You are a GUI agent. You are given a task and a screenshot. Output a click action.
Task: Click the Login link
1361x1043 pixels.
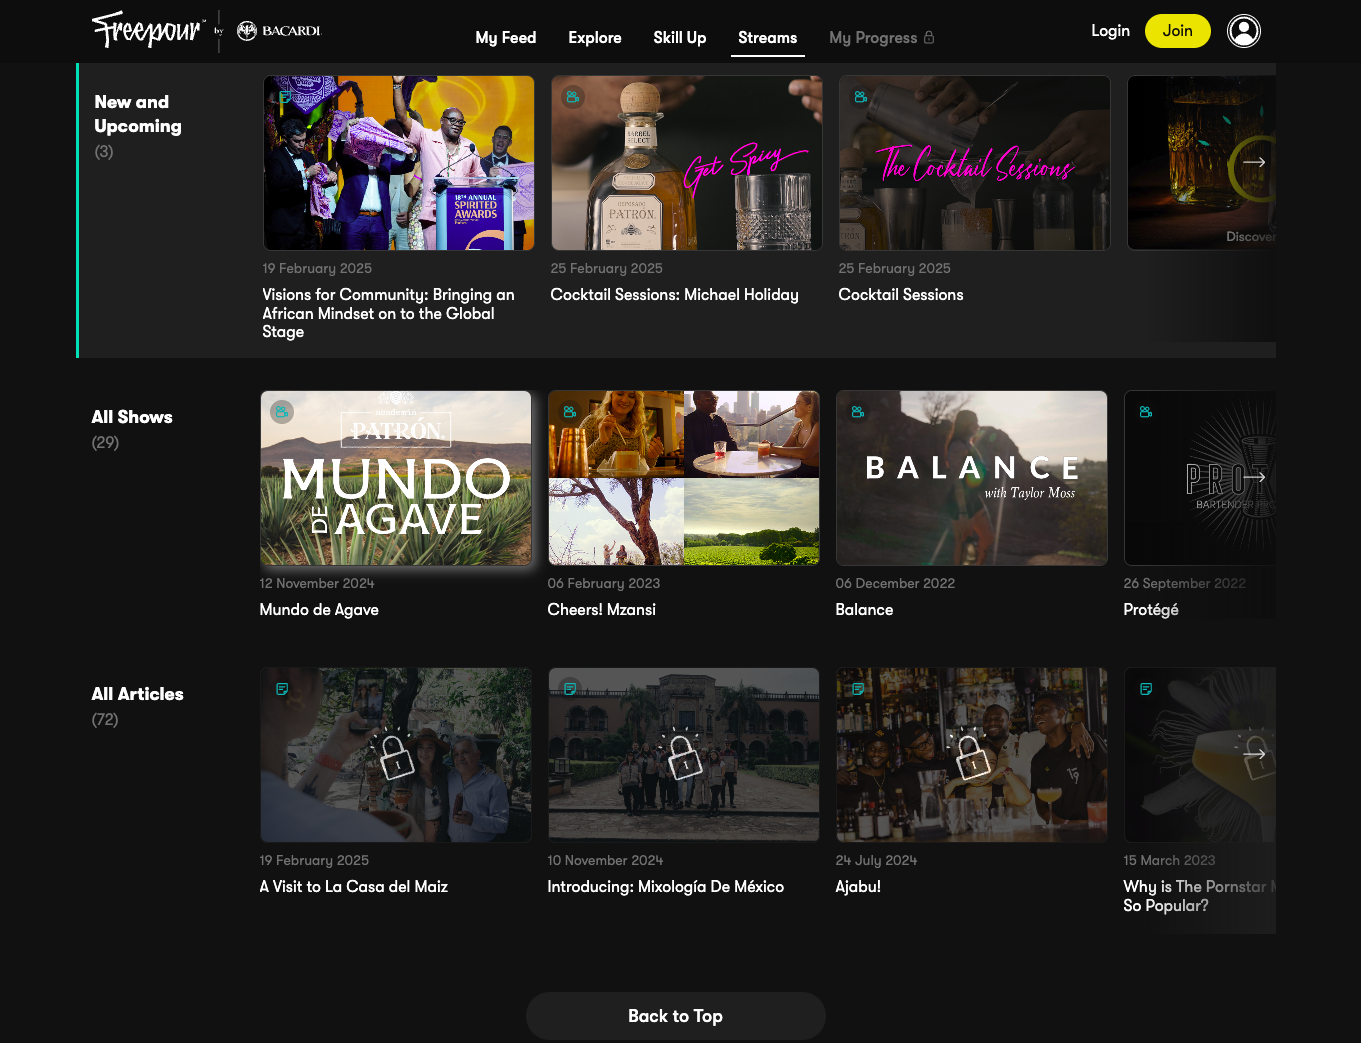click(x=1110, y=31)
